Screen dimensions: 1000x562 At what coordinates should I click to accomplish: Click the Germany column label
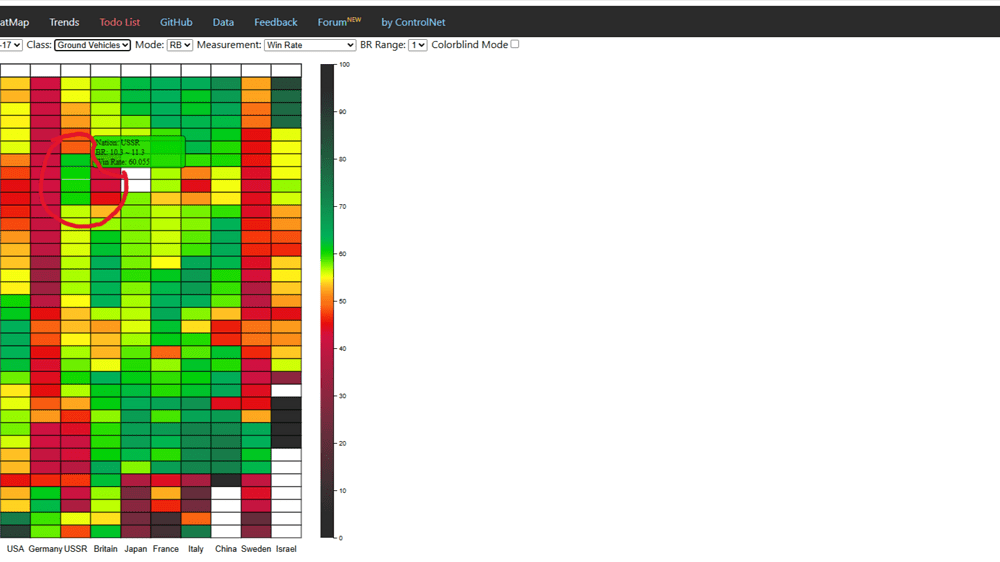(x=45, y=548)
